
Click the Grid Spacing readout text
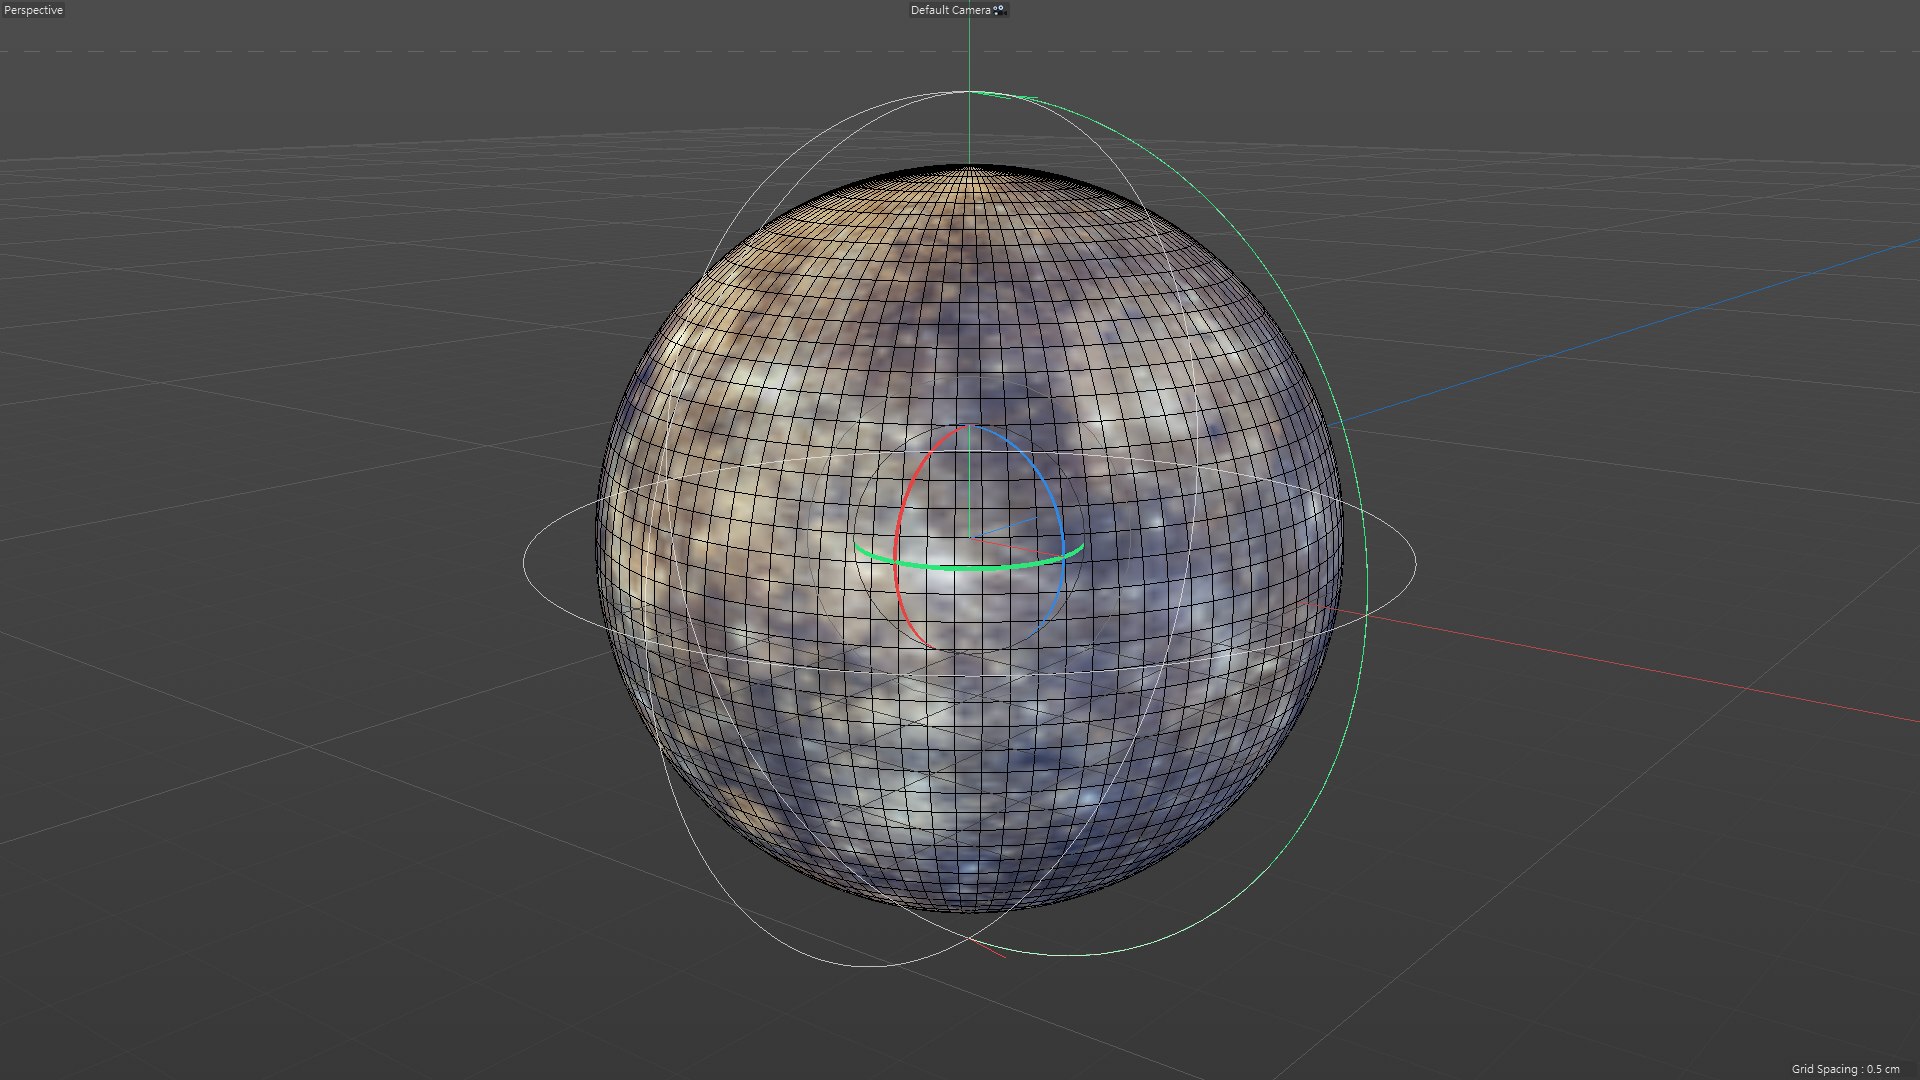click(1844, 1069)
